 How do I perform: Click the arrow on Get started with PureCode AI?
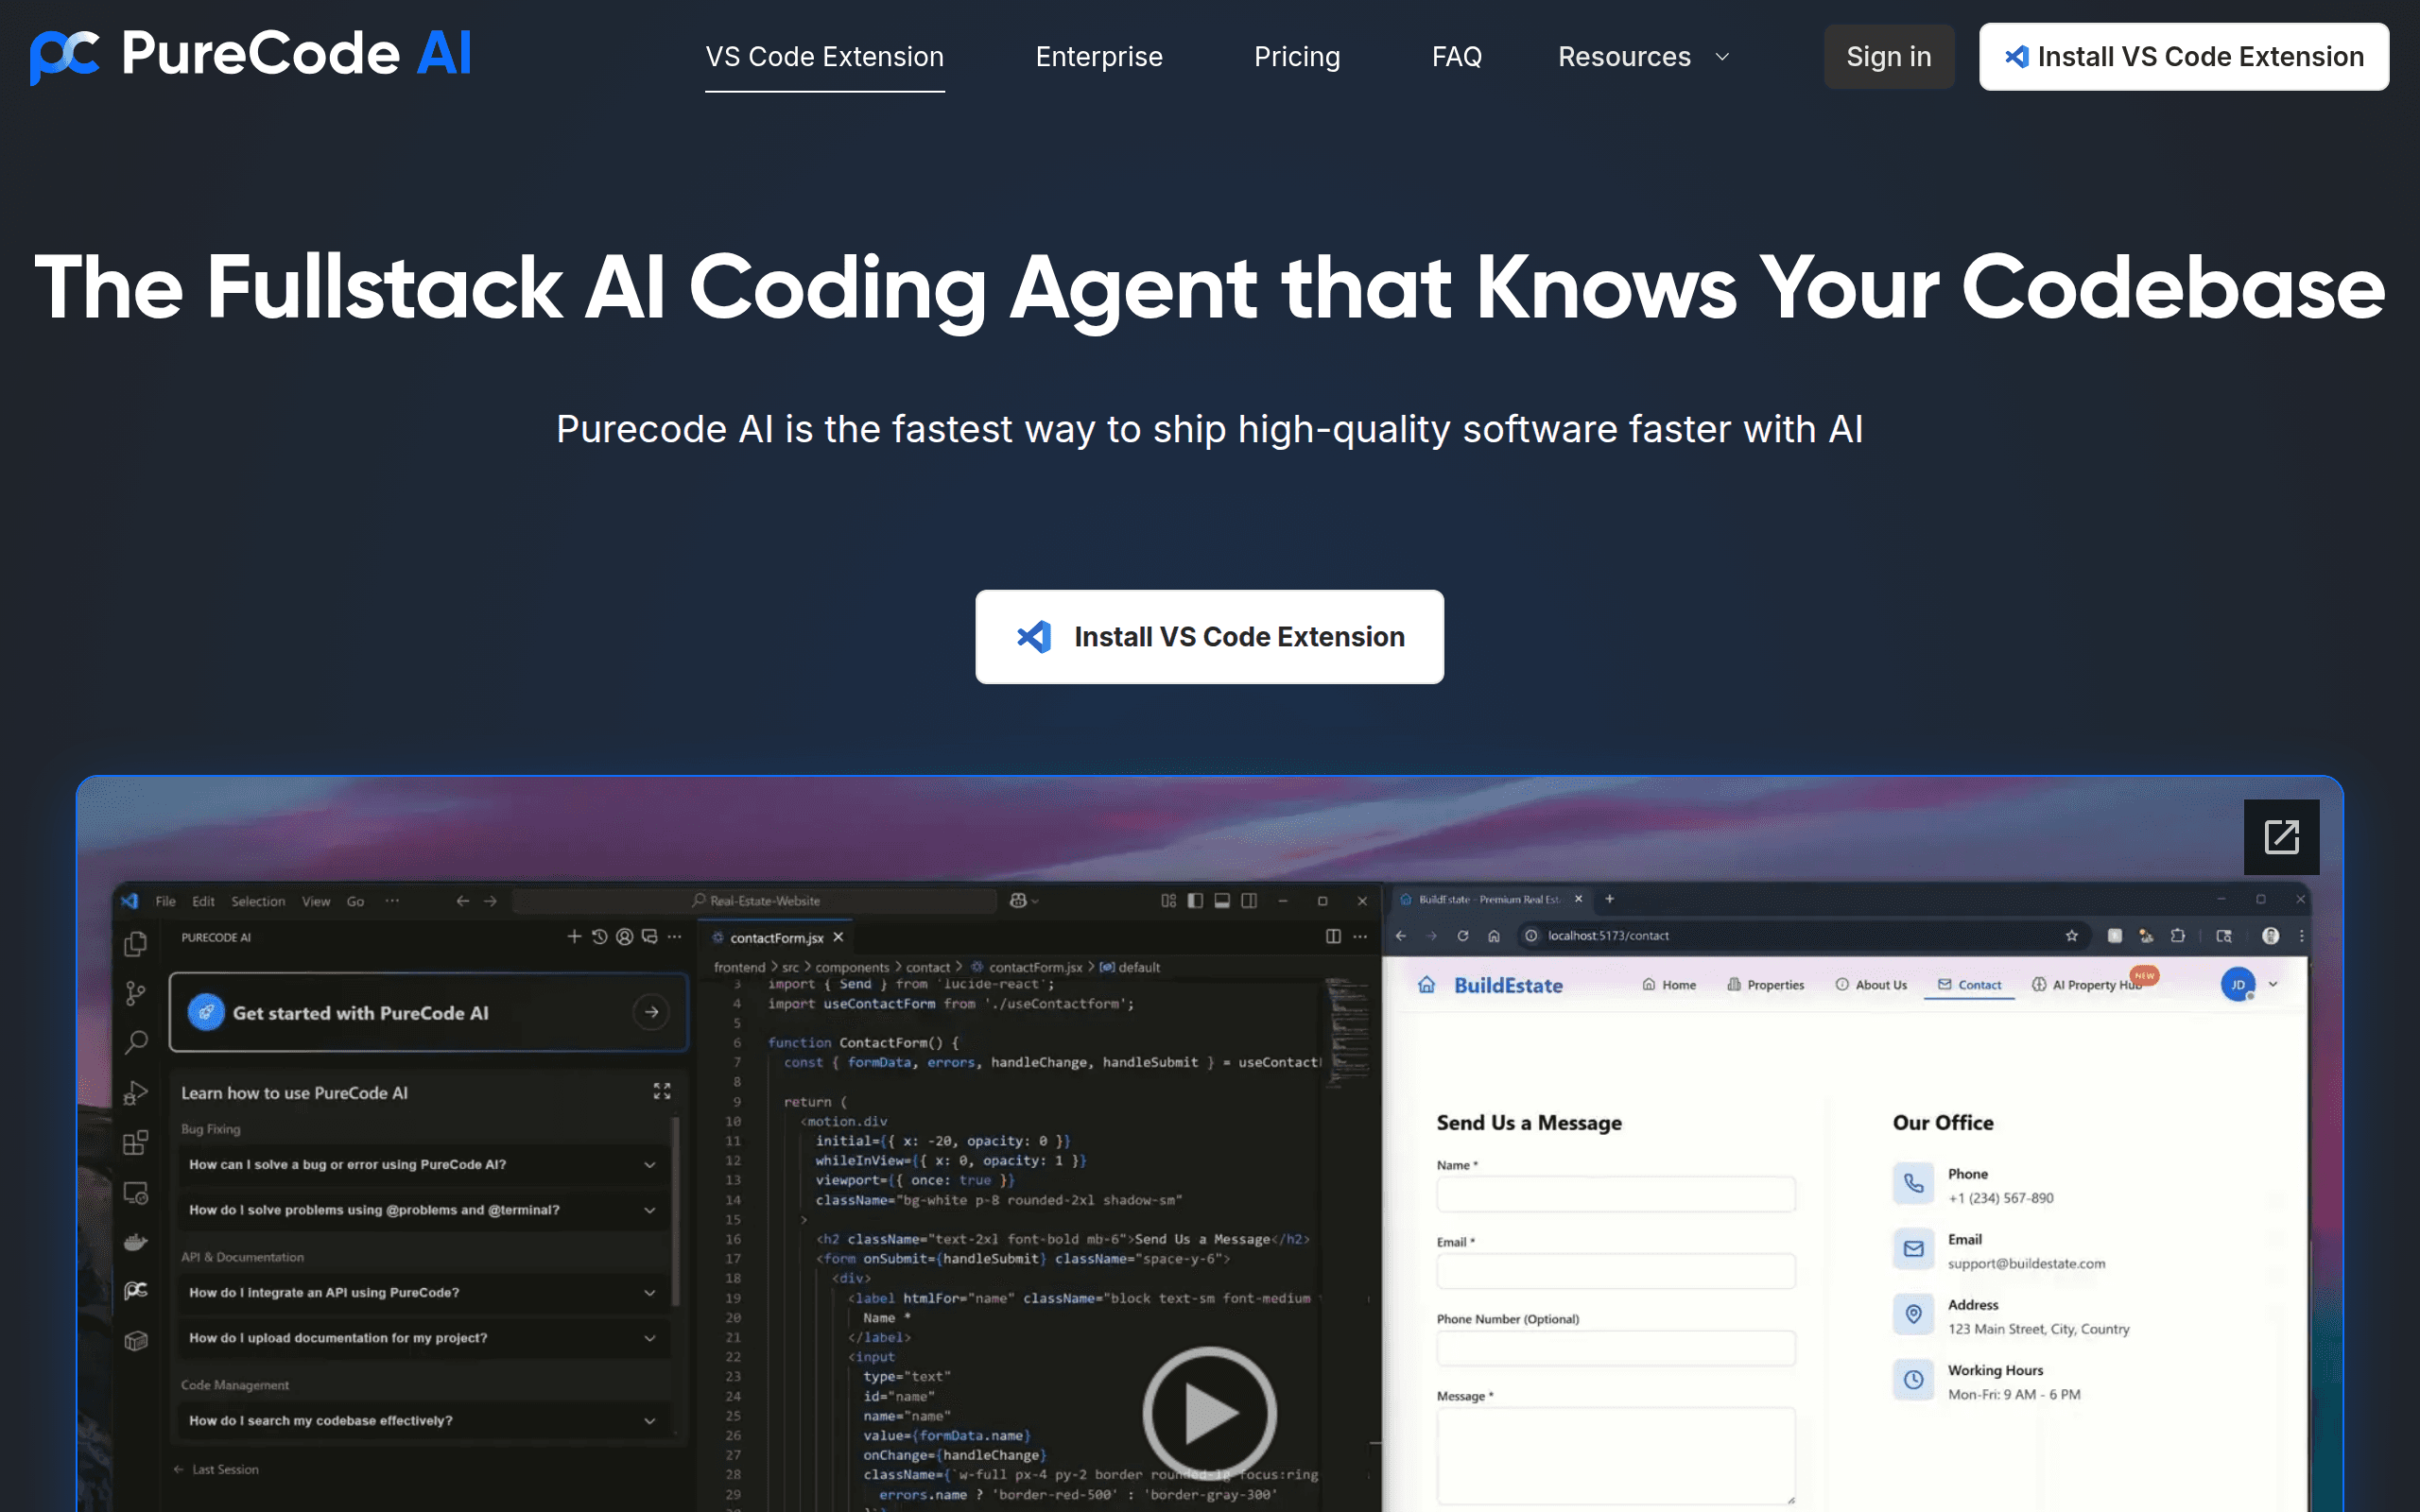[x=651, y=1012]
